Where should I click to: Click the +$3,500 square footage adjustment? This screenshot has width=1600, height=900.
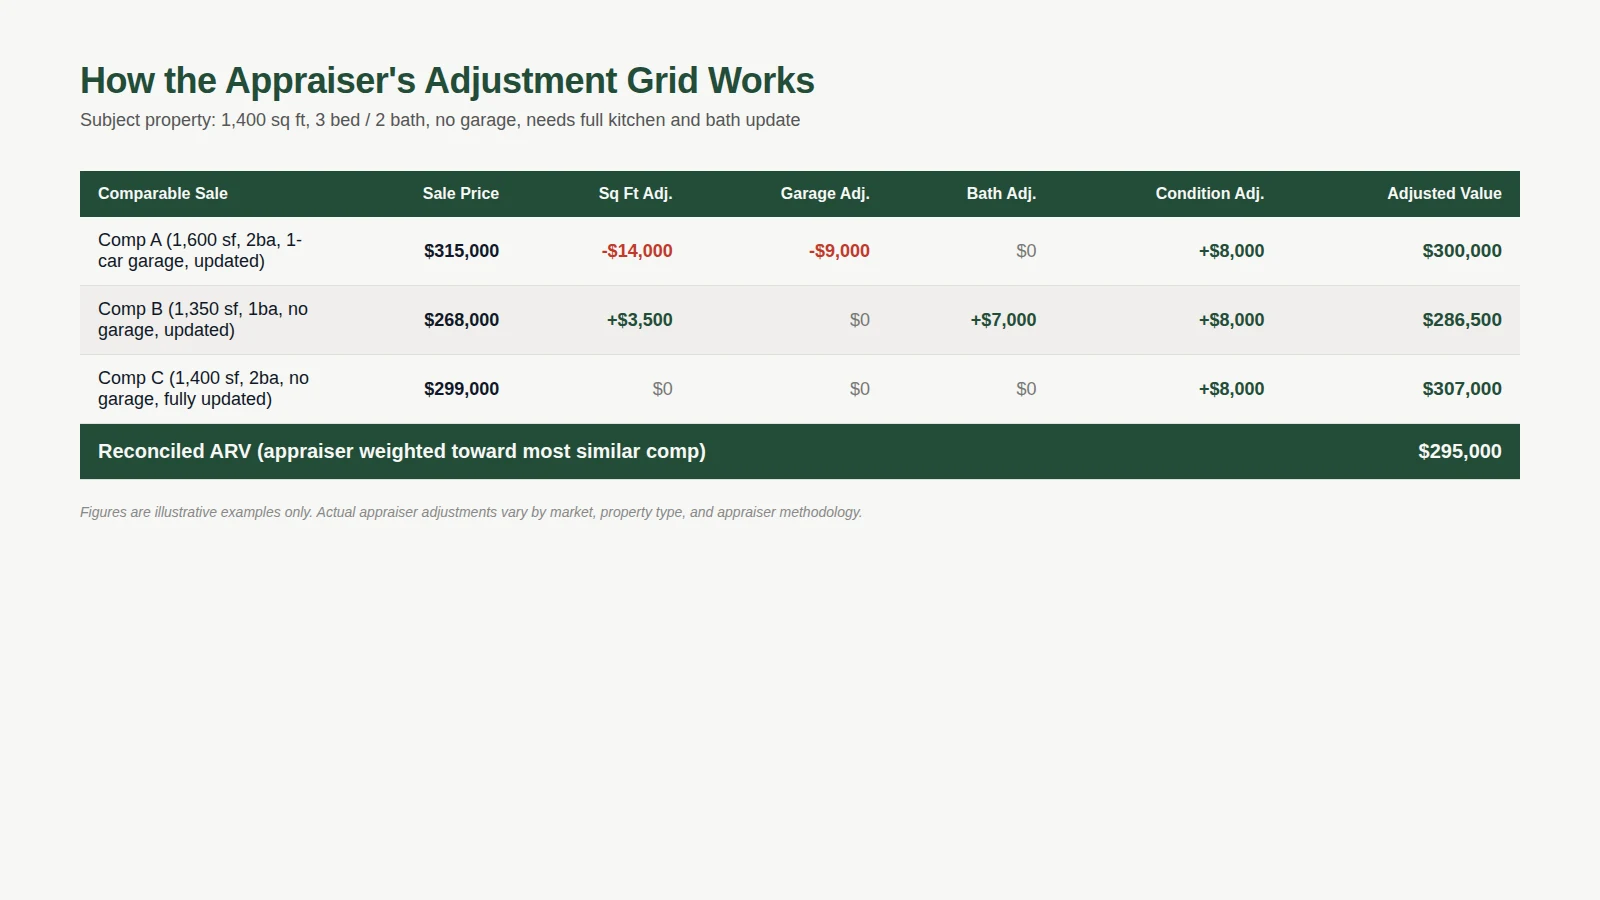(639, 320)
